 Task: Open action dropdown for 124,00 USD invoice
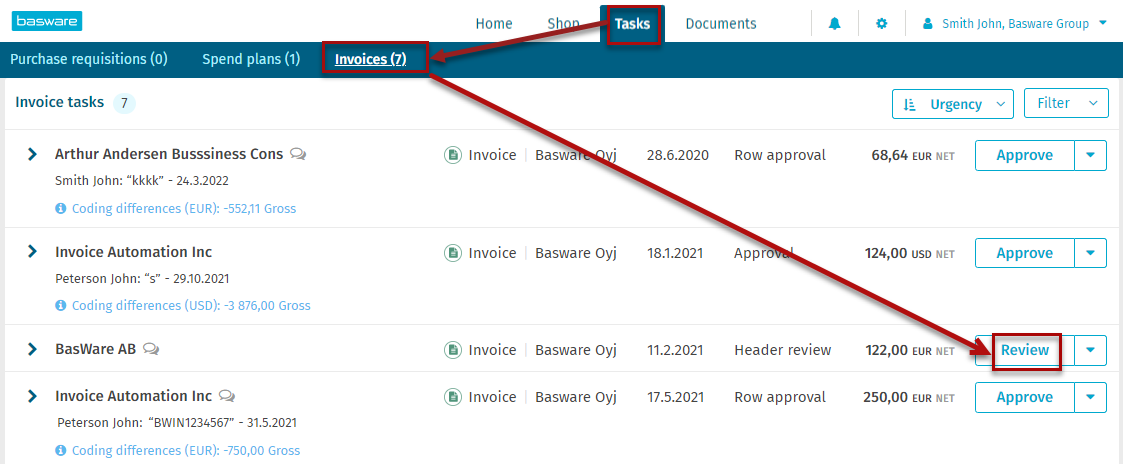(1091, 253)
